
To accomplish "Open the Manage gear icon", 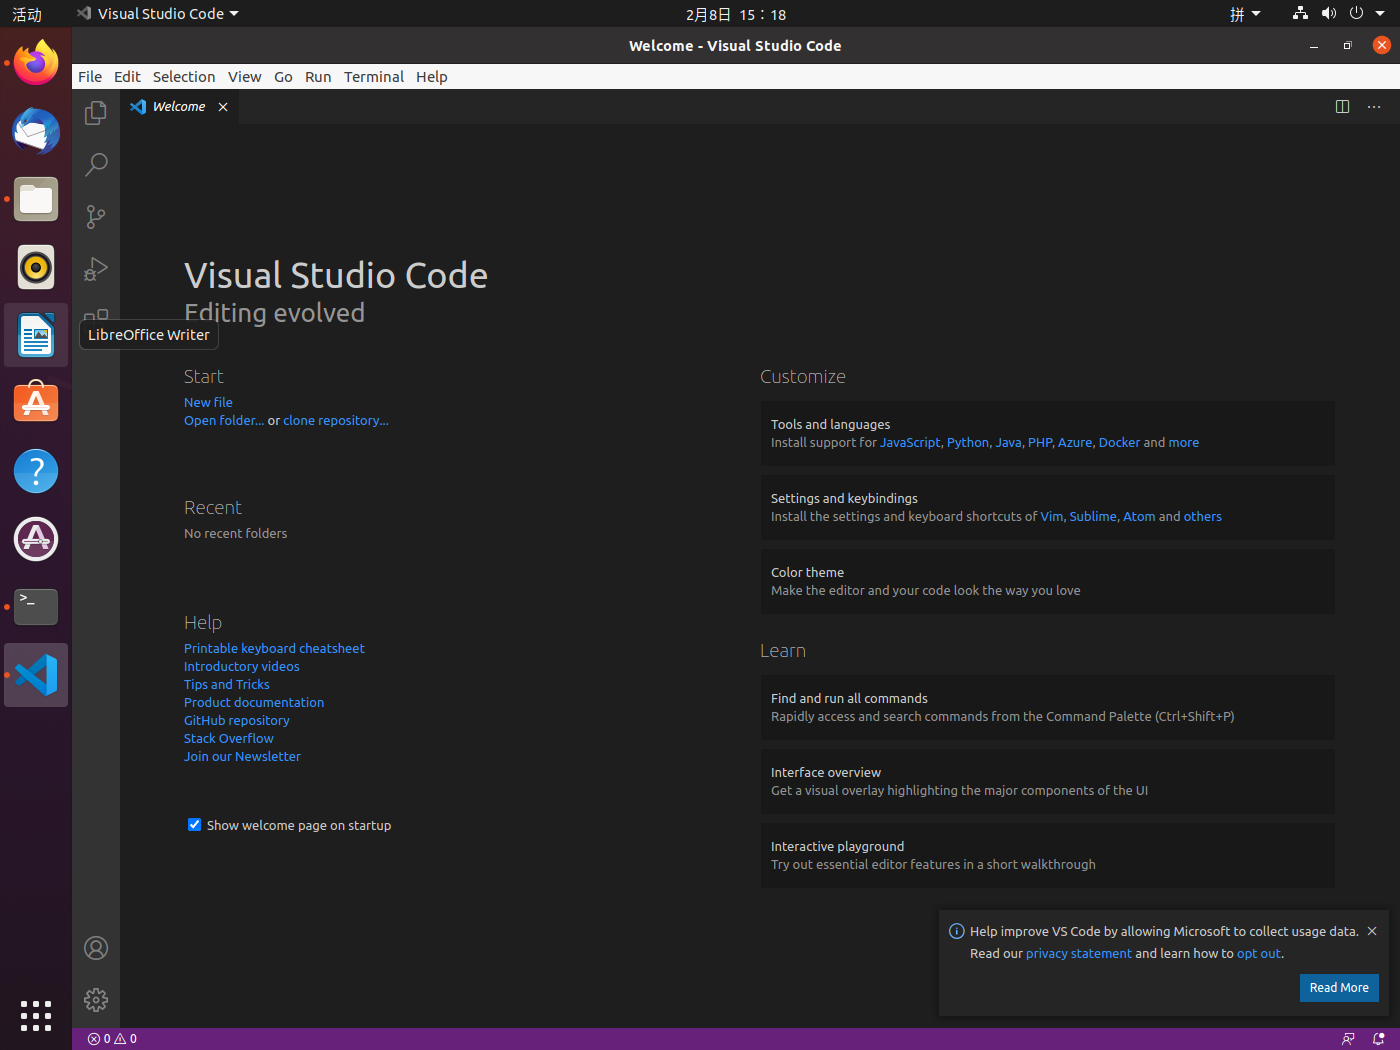I will coord(96,1000).
